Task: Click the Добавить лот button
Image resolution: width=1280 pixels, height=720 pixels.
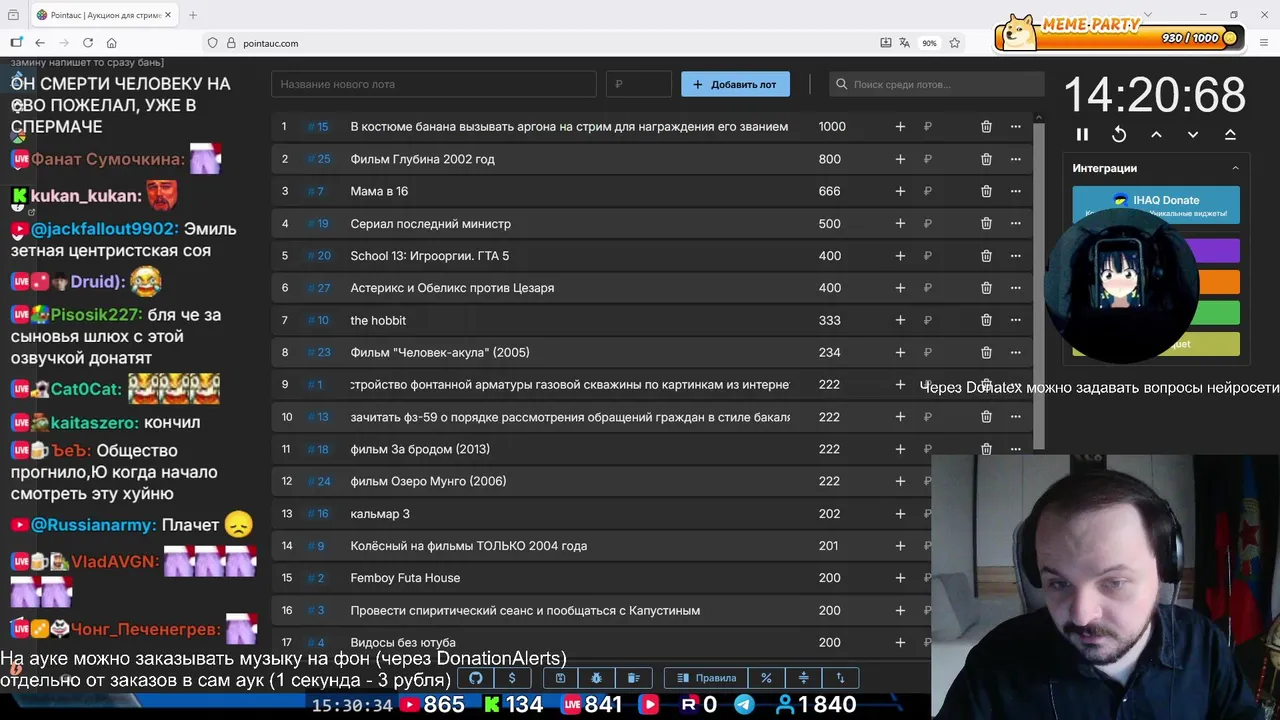Action: click(735, 84)
